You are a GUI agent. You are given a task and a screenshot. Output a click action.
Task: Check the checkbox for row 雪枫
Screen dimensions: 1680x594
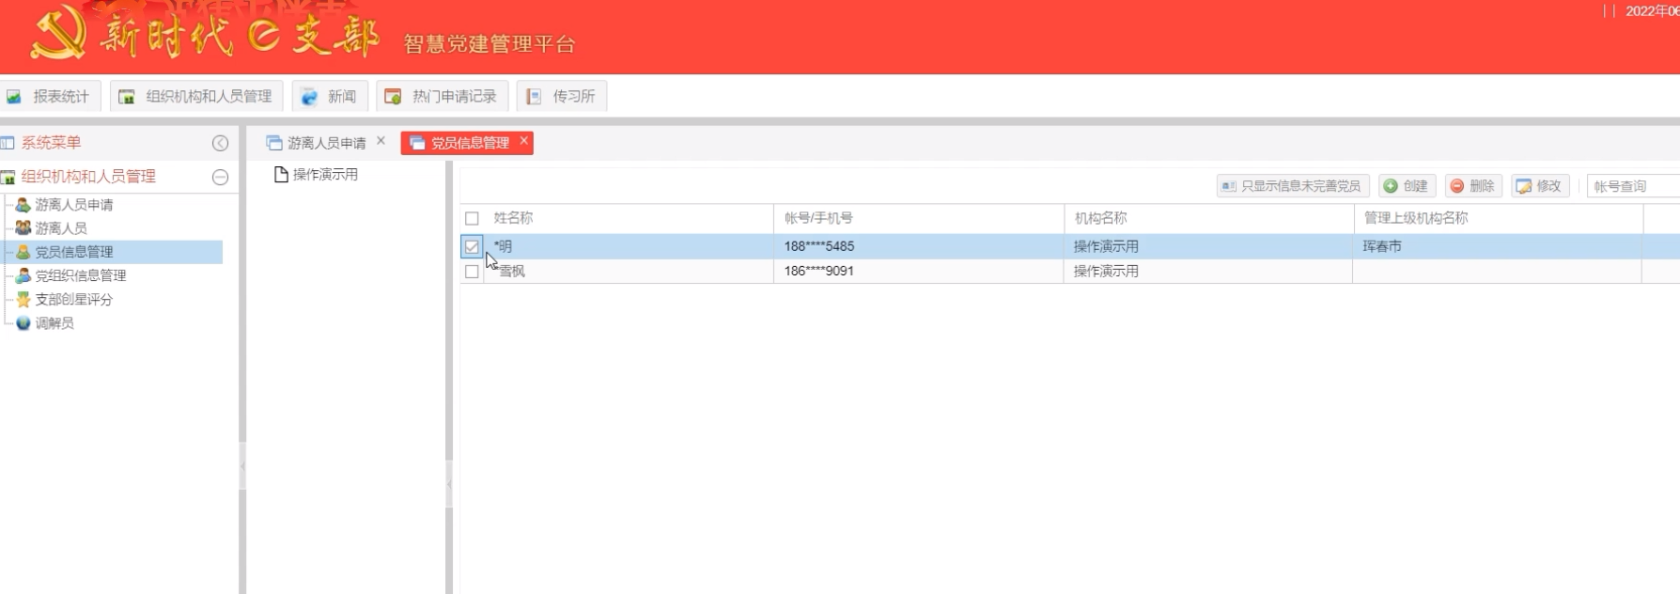472,271
